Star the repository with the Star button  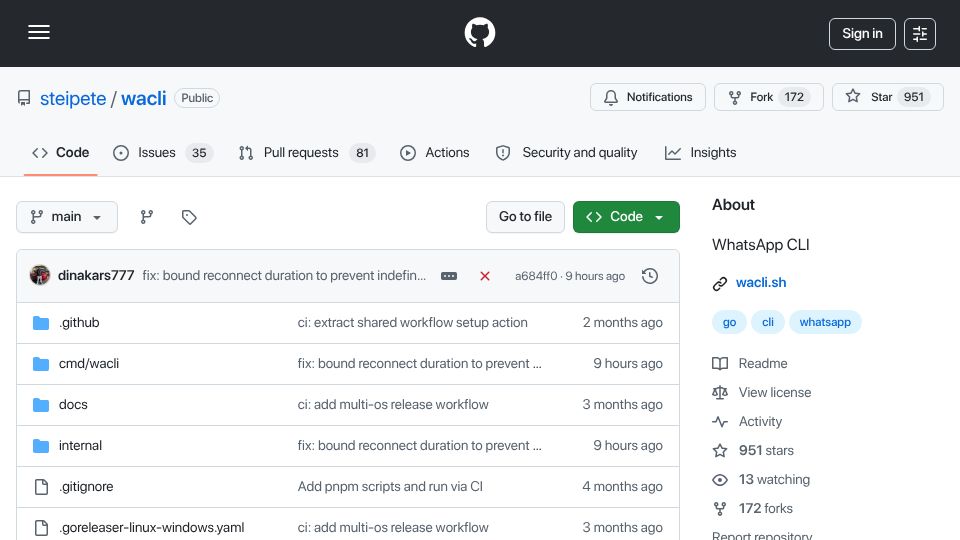coord(887,97)
